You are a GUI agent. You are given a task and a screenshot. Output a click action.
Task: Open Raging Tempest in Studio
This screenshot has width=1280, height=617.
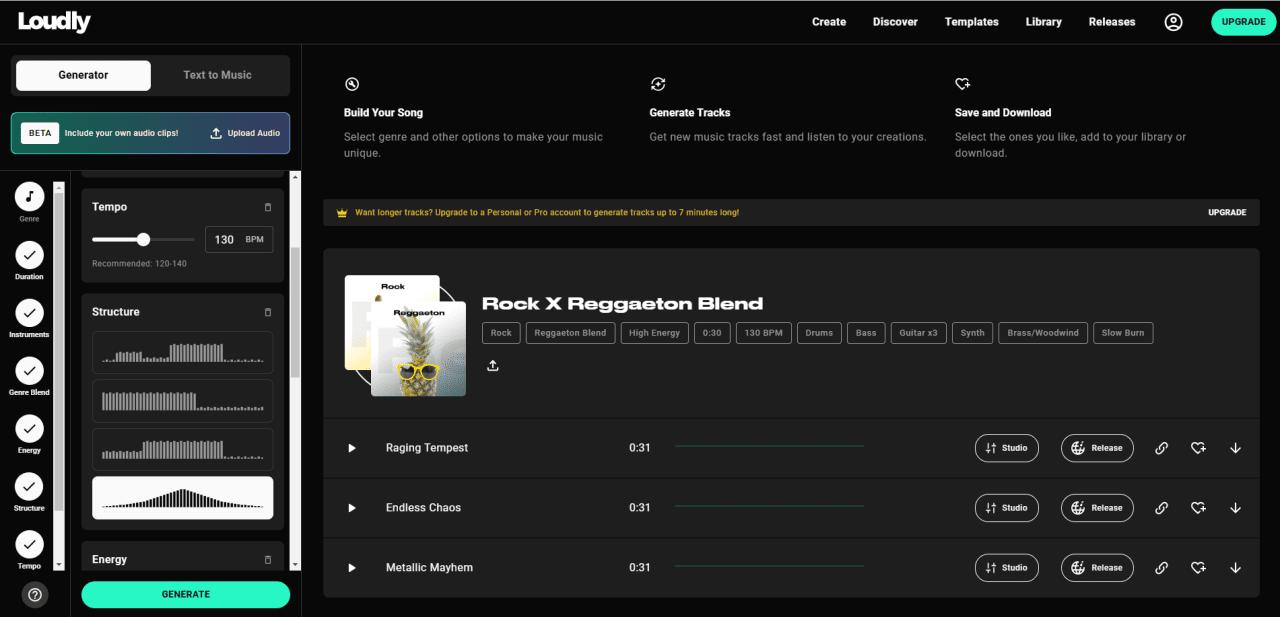pyautogui.click(x=1006, y=448)
